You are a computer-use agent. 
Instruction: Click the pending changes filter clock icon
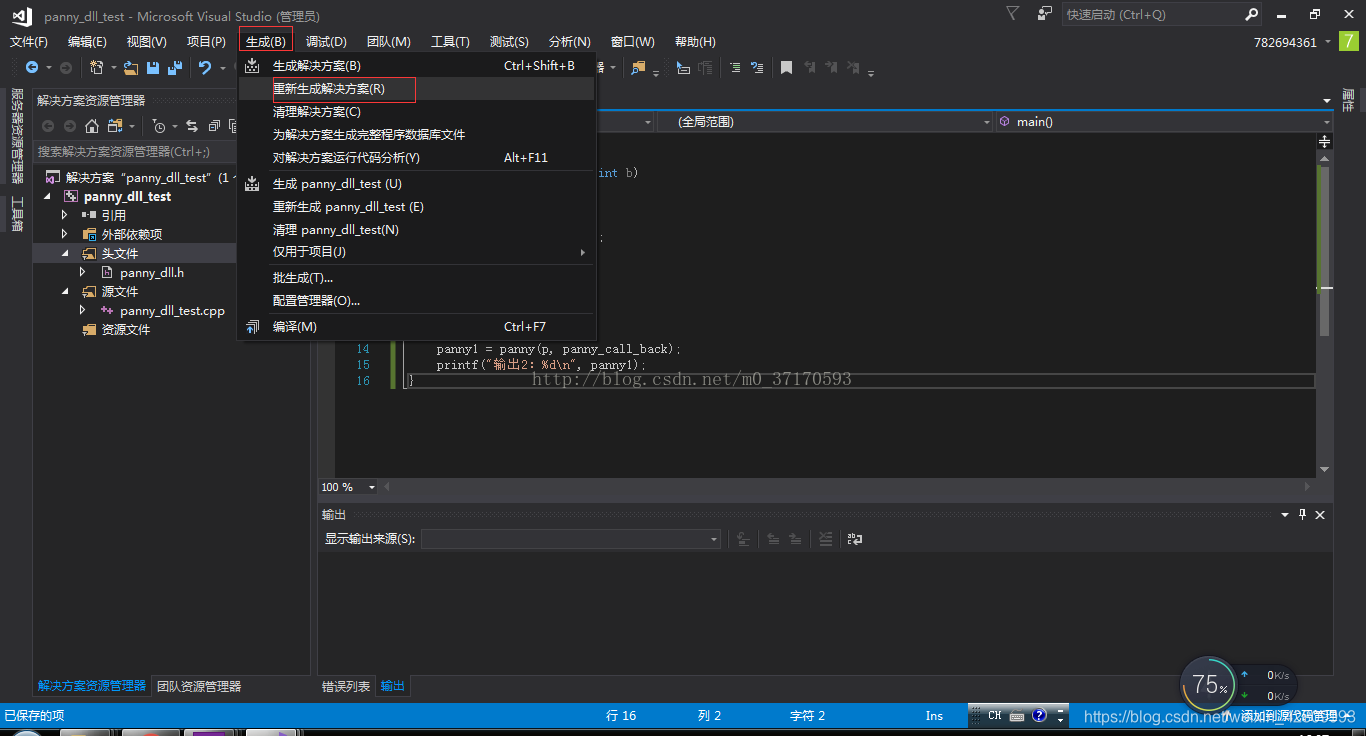click(159, 126)
